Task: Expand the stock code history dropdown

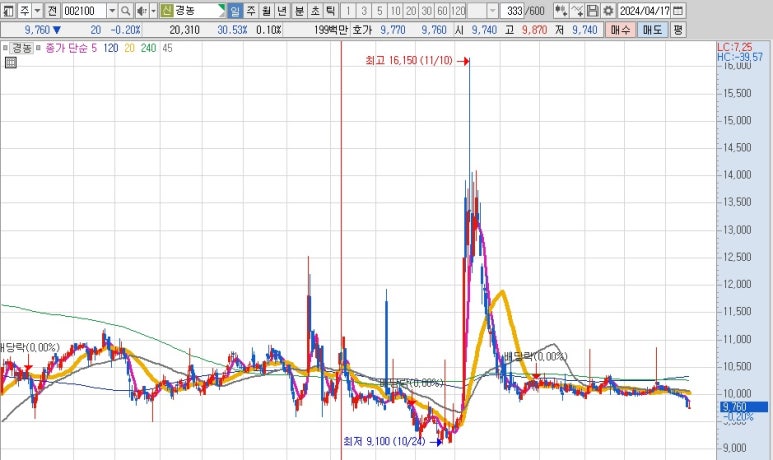Action: 112,10
